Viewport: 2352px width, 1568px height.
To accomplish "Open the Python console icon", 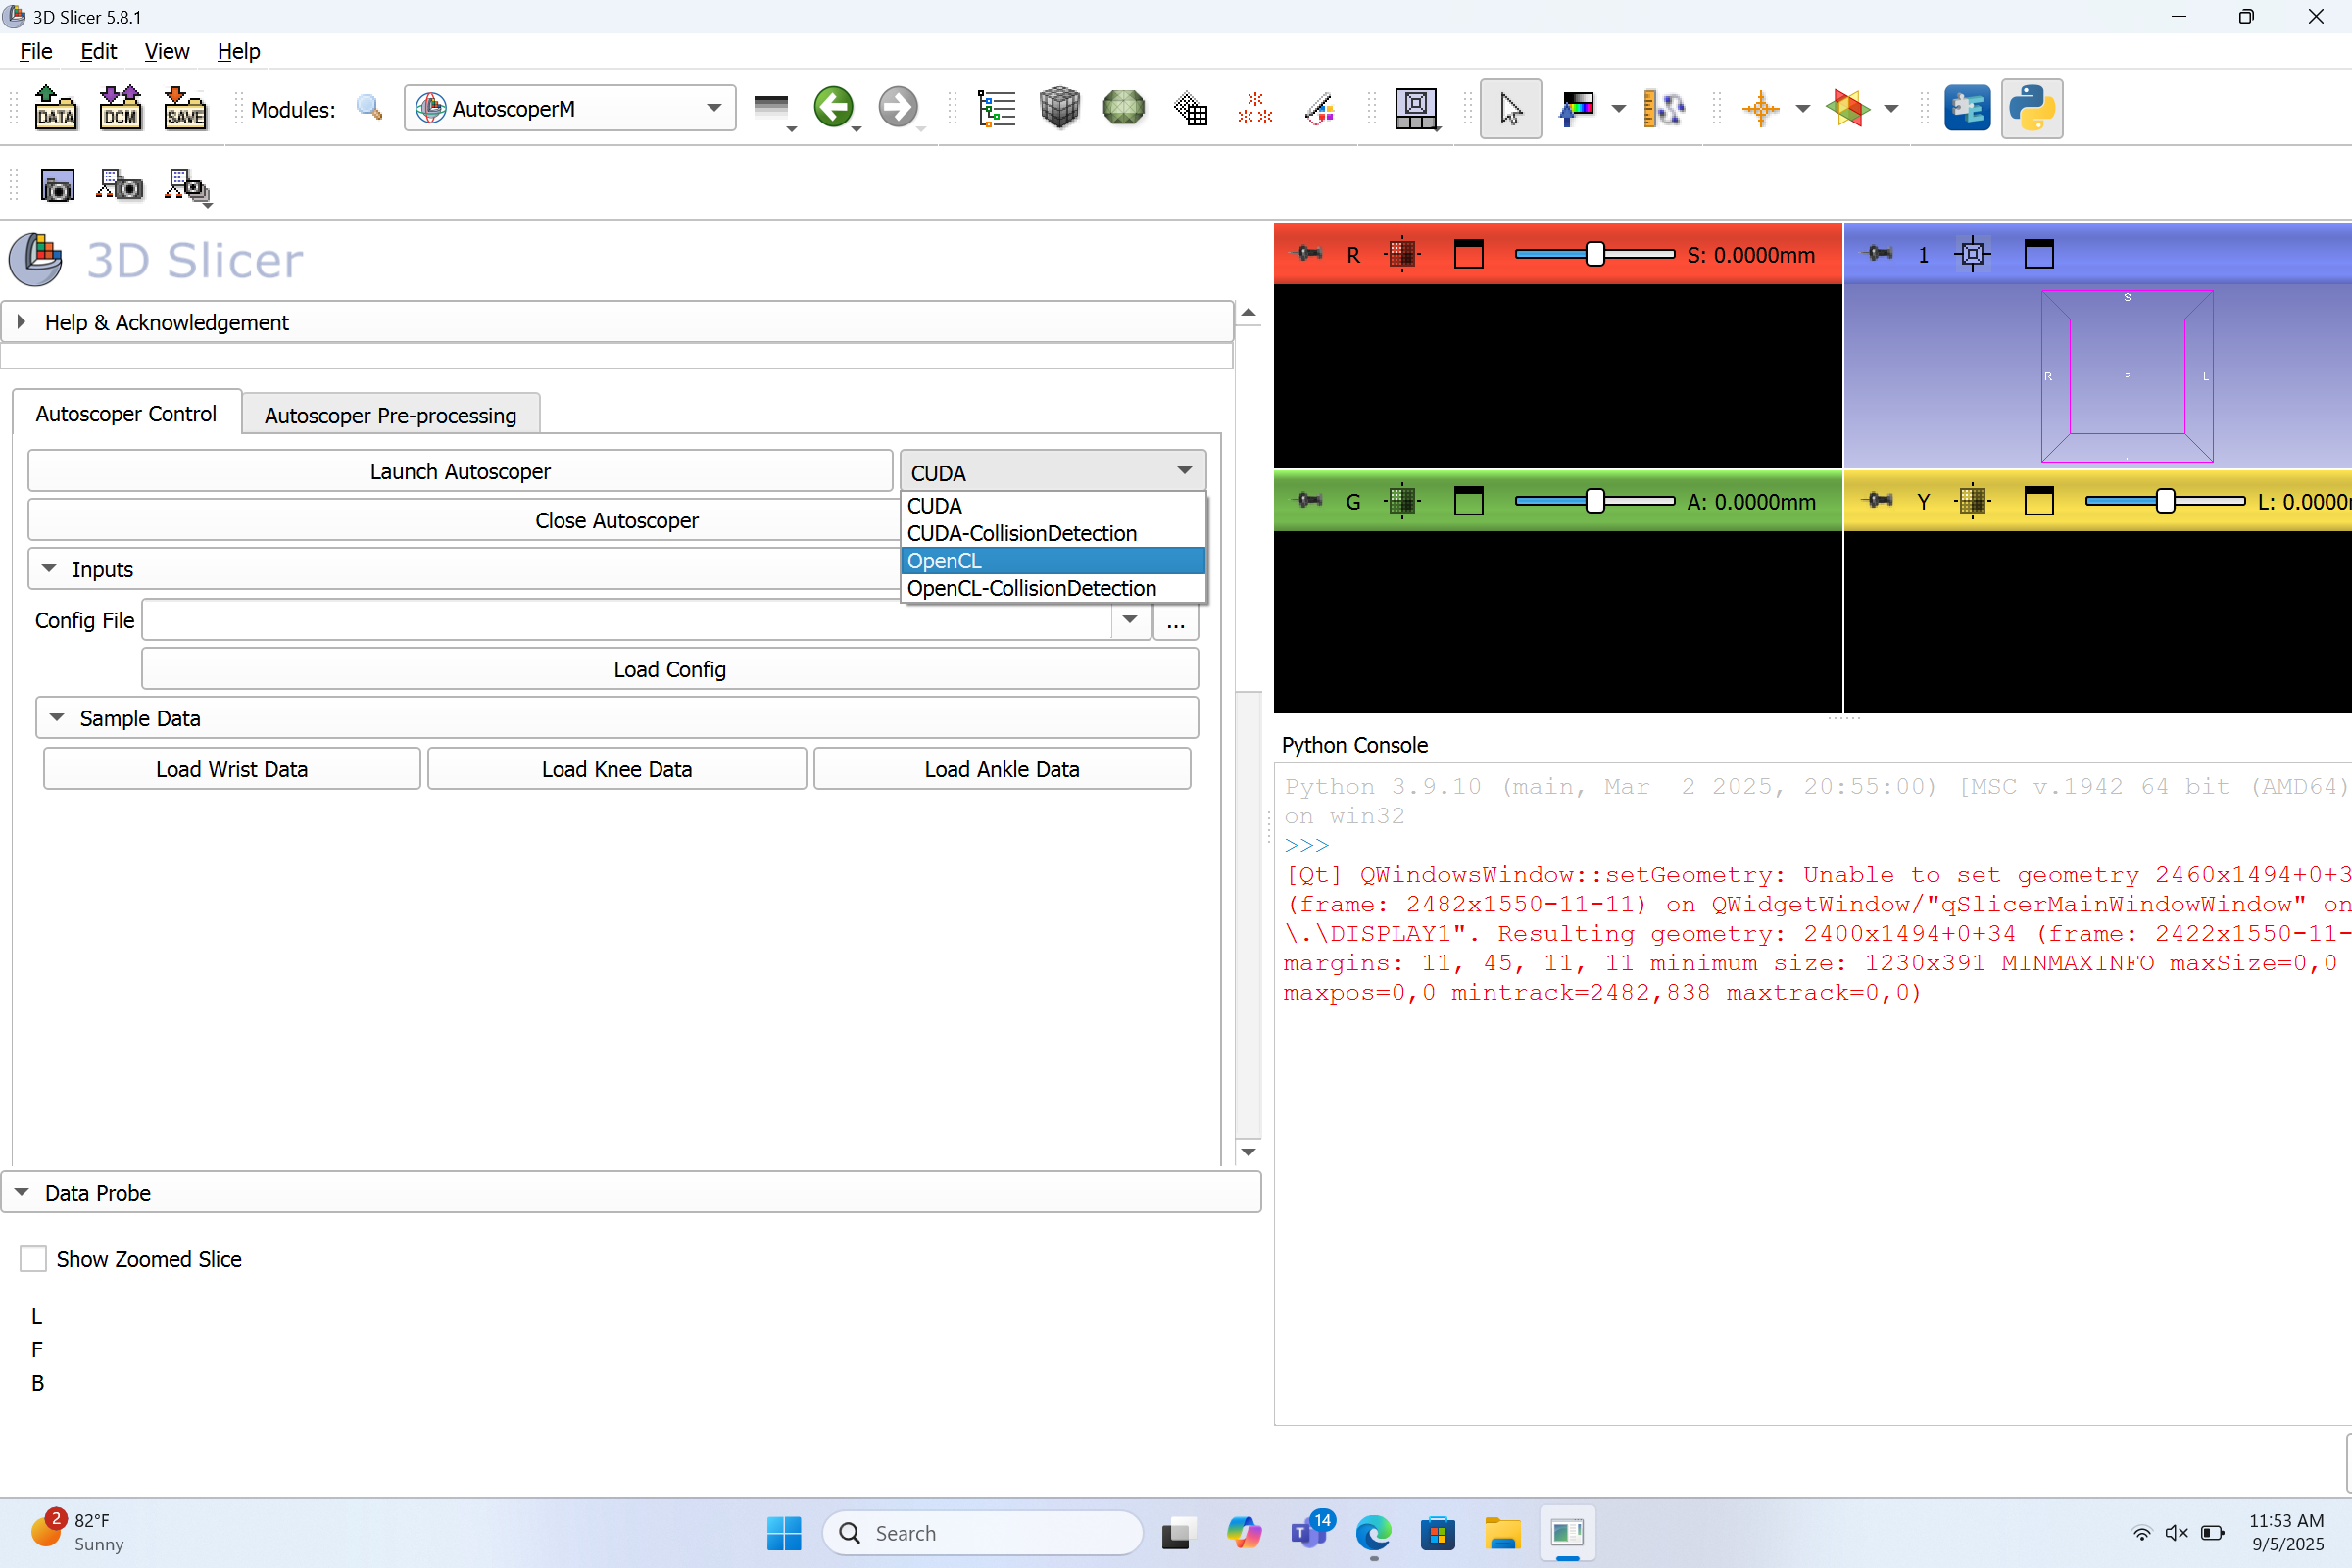I will coord(2031,108).
